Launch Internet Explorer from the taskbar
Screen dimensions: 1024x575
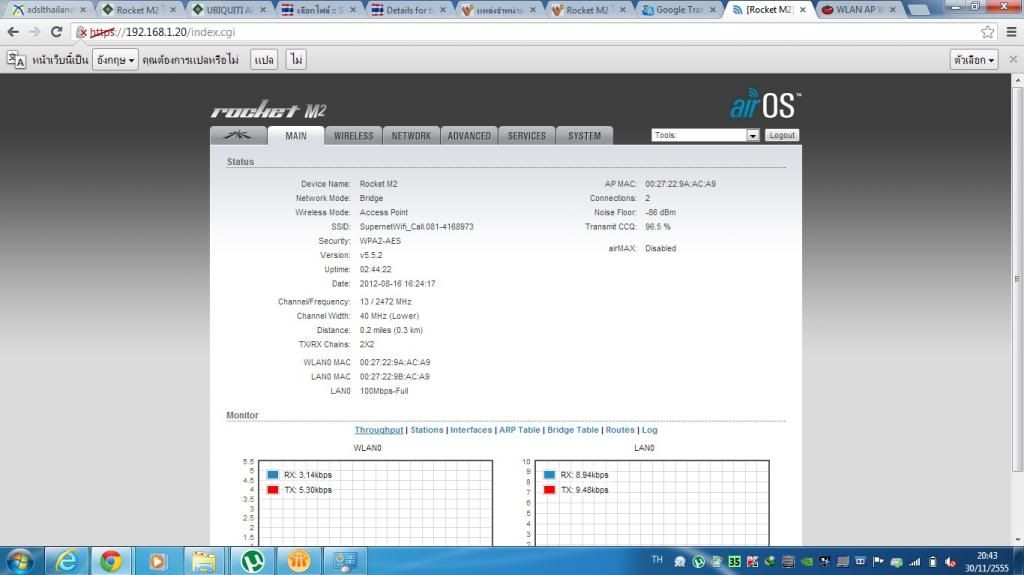66,561
